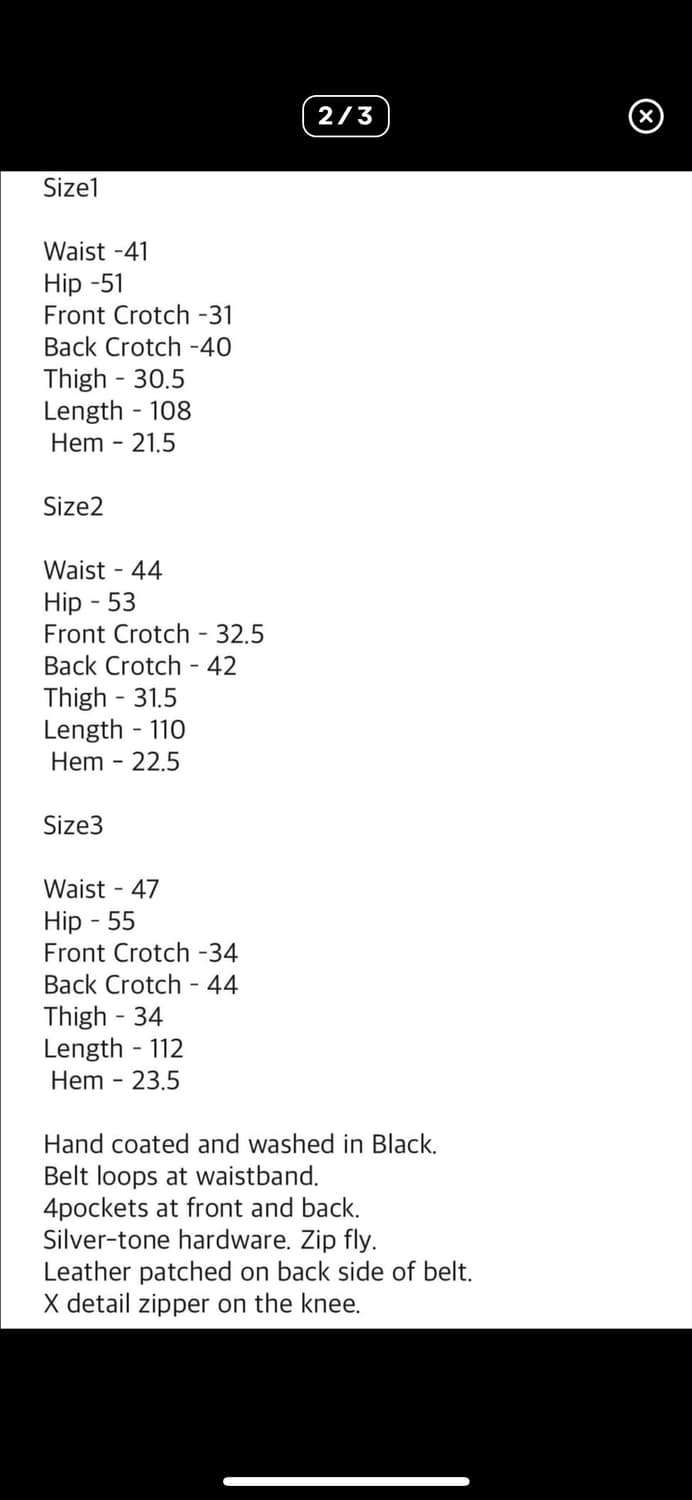Click the Length - 112 measurement
This screenshot has width=692, height=1500.
click(113, 1049)
